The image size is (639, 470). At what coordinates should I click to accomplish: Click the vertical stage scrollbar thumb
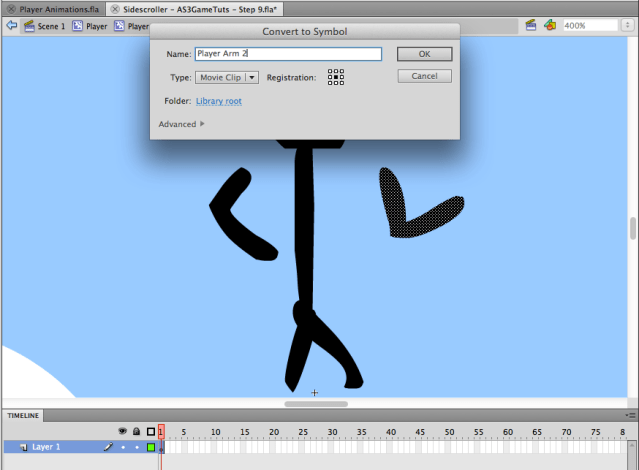click(x=632, y=228)
